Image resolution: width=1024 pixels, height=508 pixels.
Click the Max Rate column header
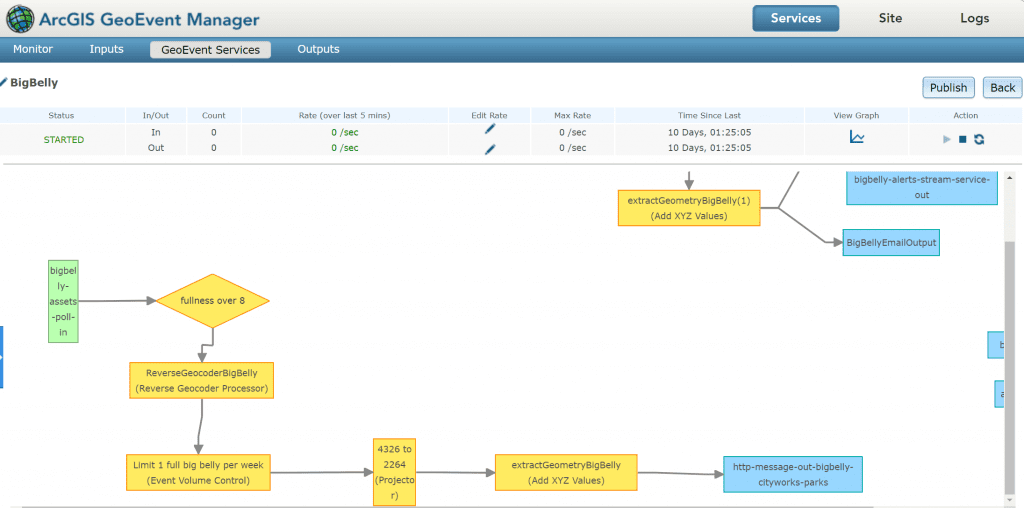tap(573, 116)
